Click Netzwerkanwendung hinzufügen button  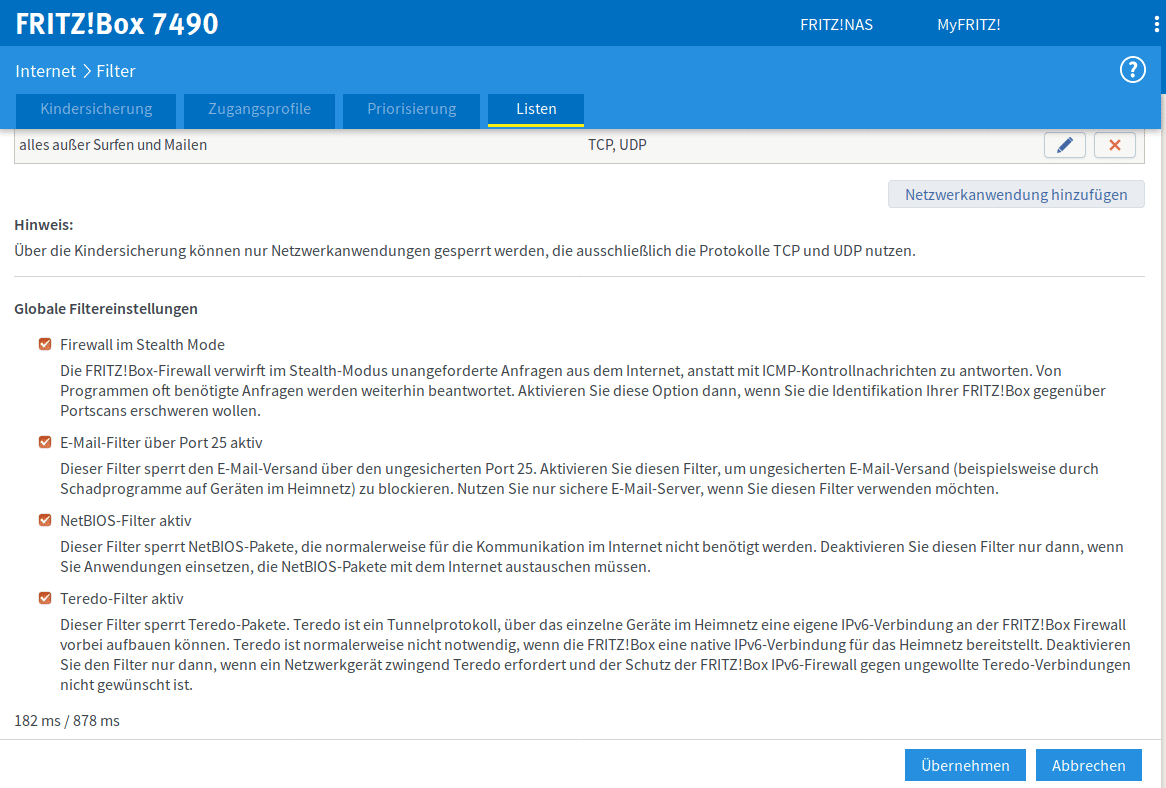1016,194
